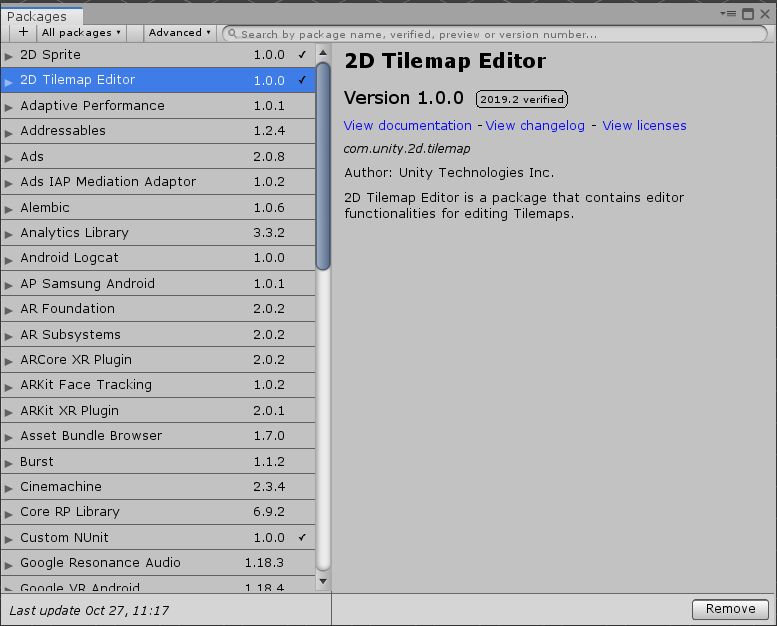777x626 pixels.
Task: Expand the 2D Sprite package arrow
Action: tap(8, 56)
